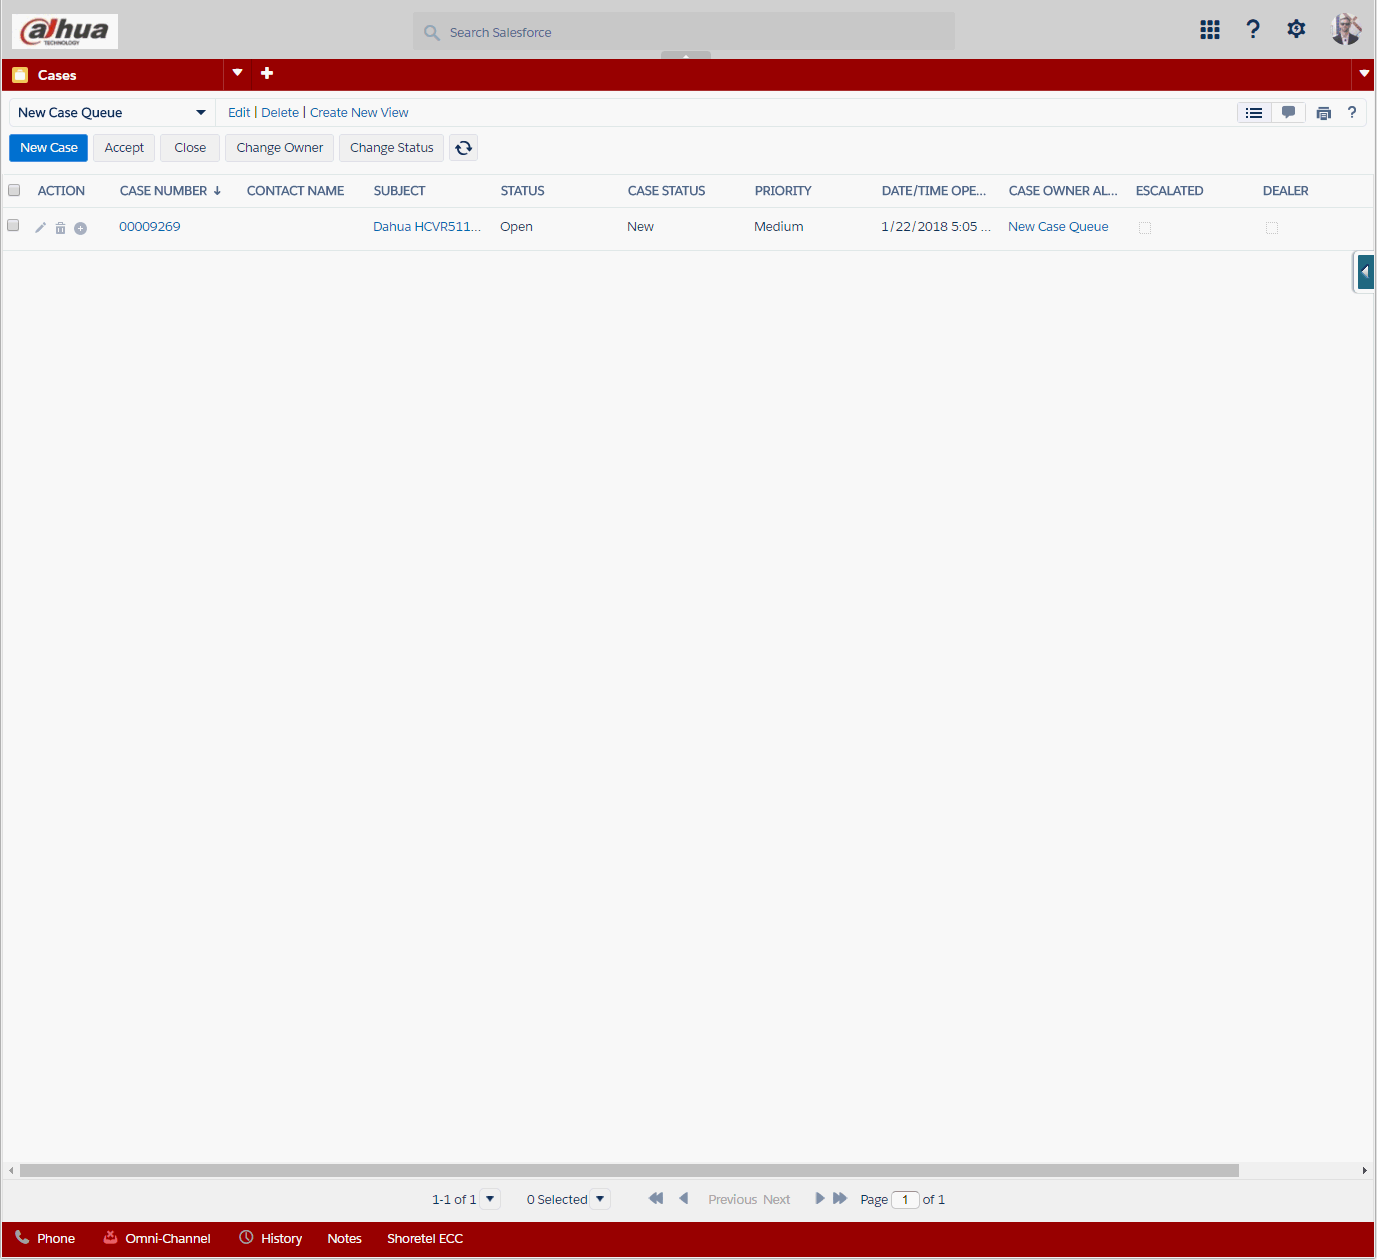Select the checkbox for case 00009269

coord(13,226)
